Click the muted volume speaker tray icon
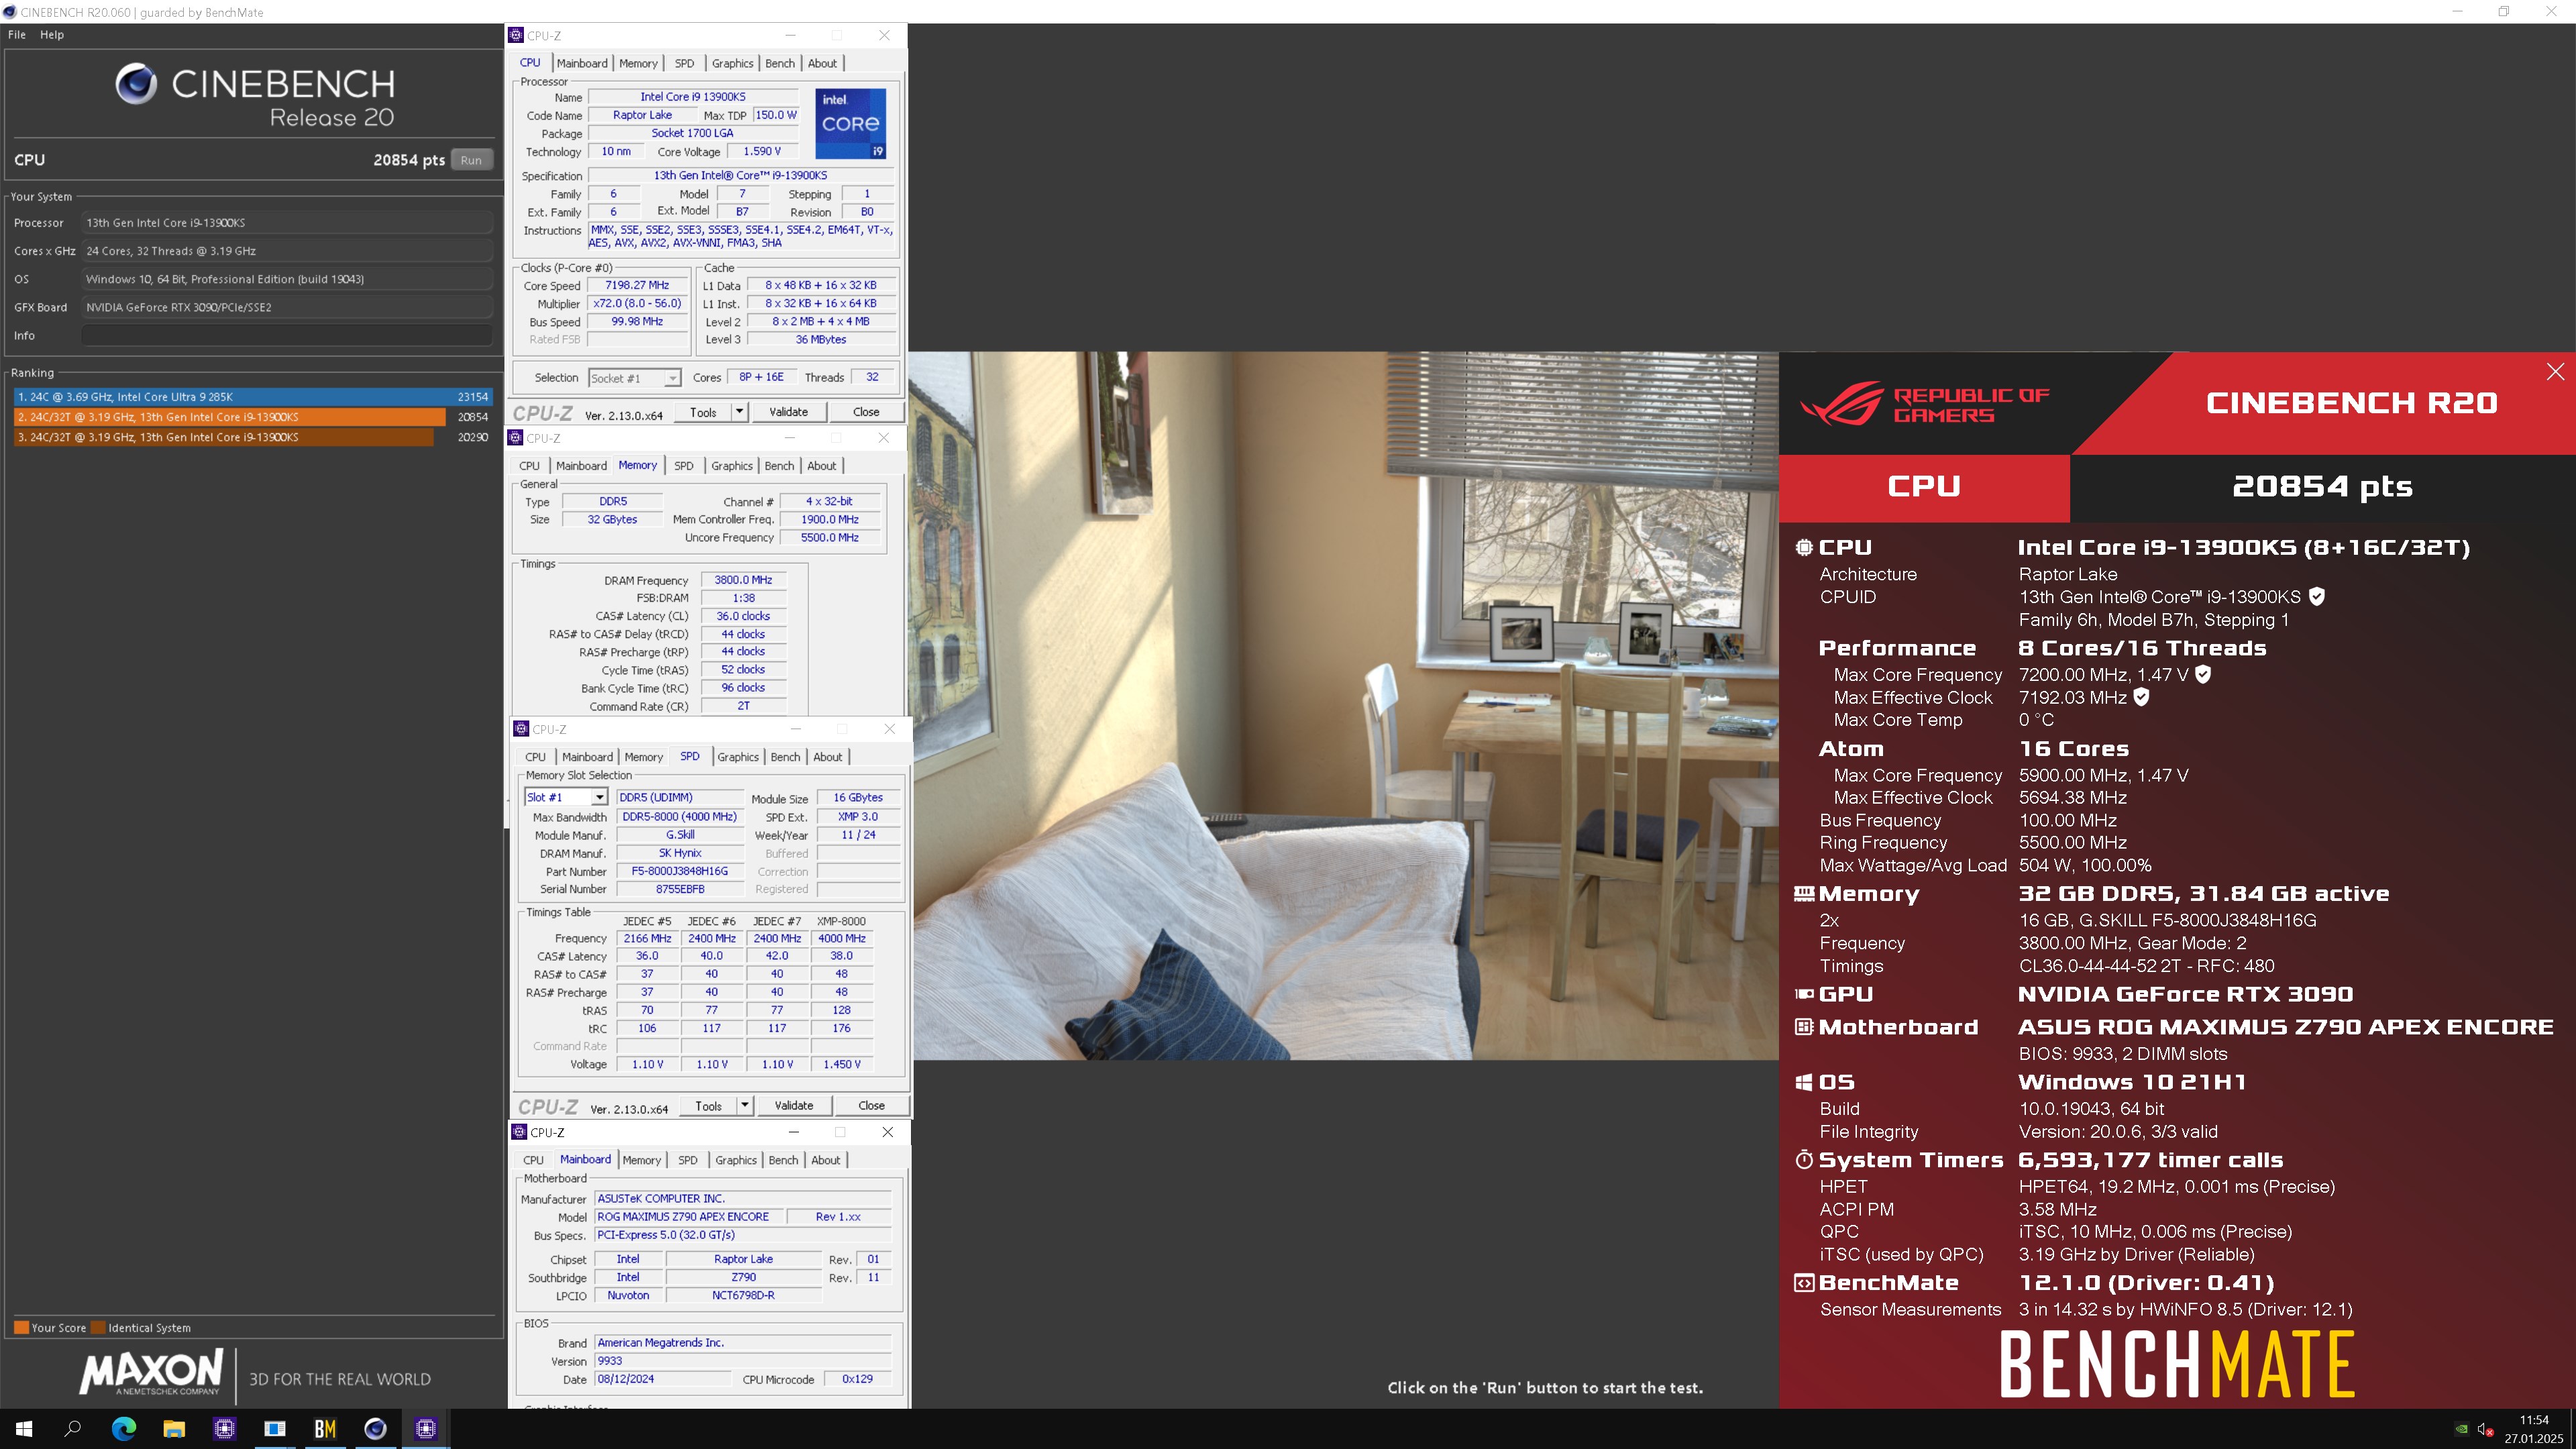Viewport: 2576px width, 1449px height. [x=2486, y=1429]
